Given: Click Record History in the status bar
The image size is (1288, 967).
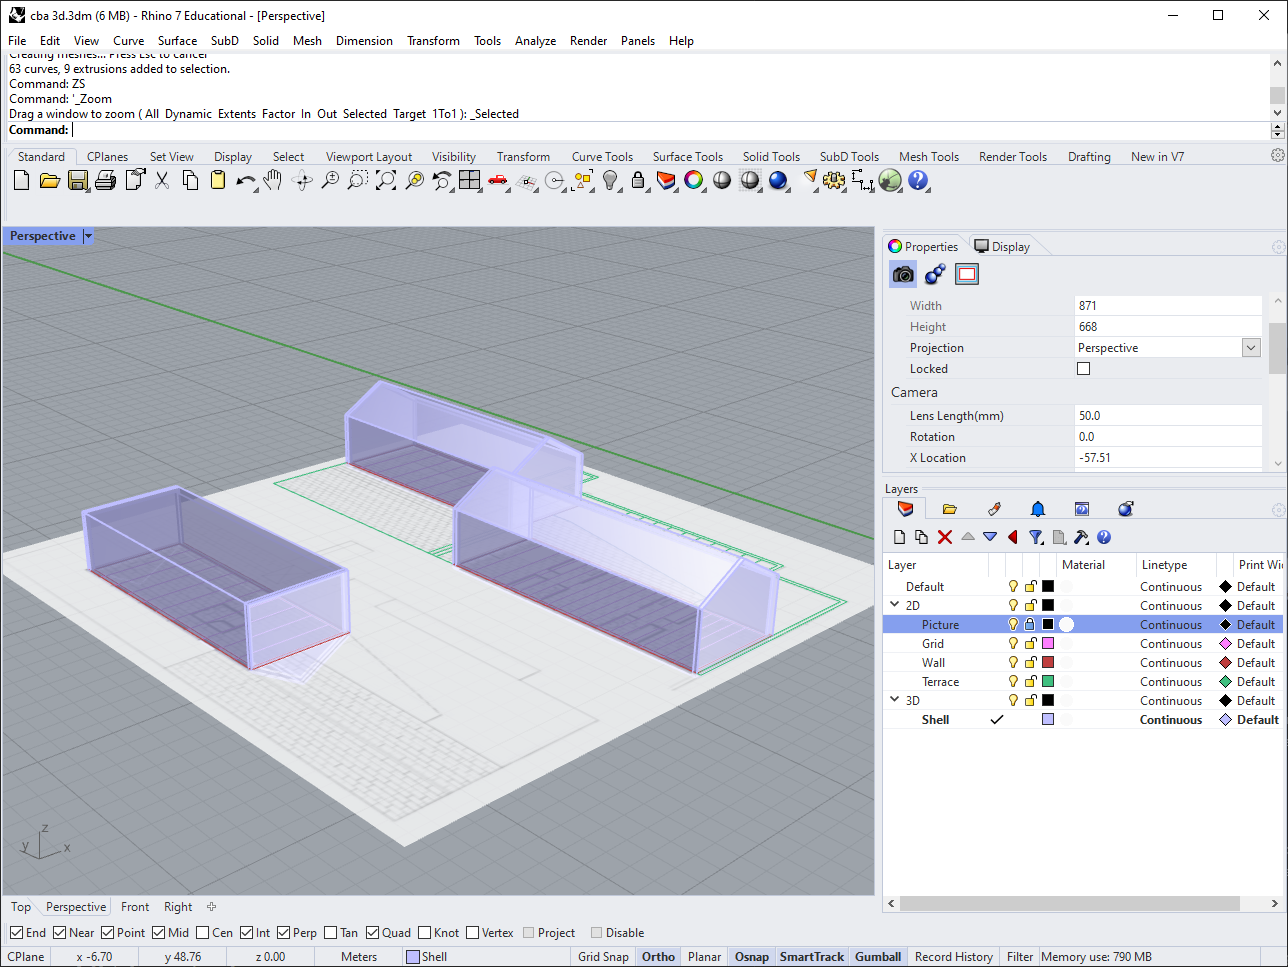Looking at the screenshot, I should tap(952, 956).
